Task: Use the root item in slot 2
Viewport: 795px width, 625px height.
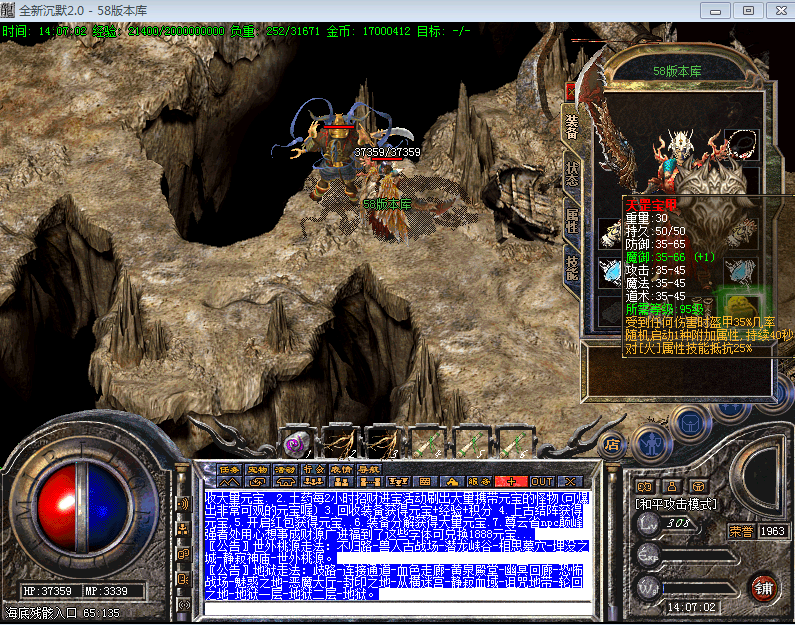Action: coord(339,443)
